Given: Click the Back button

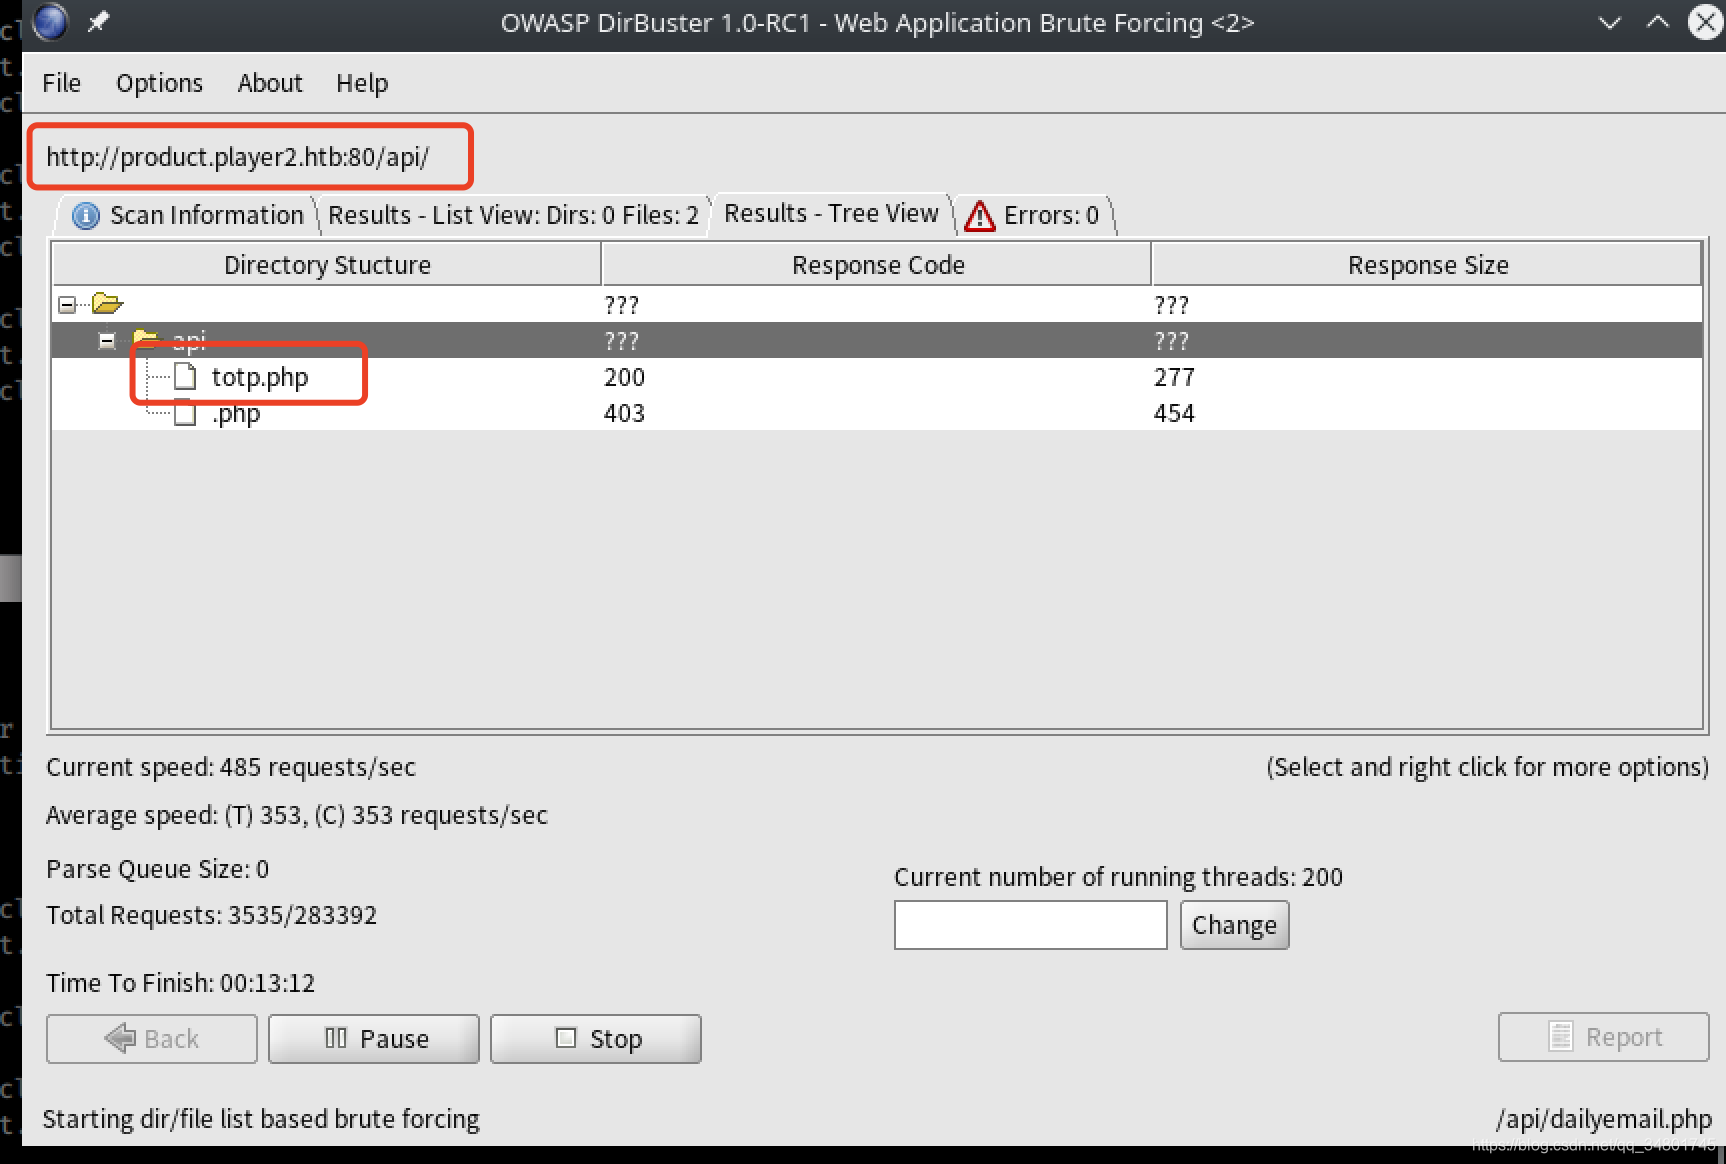Looking at the screenshot, I should click(x=152, y=1039).
